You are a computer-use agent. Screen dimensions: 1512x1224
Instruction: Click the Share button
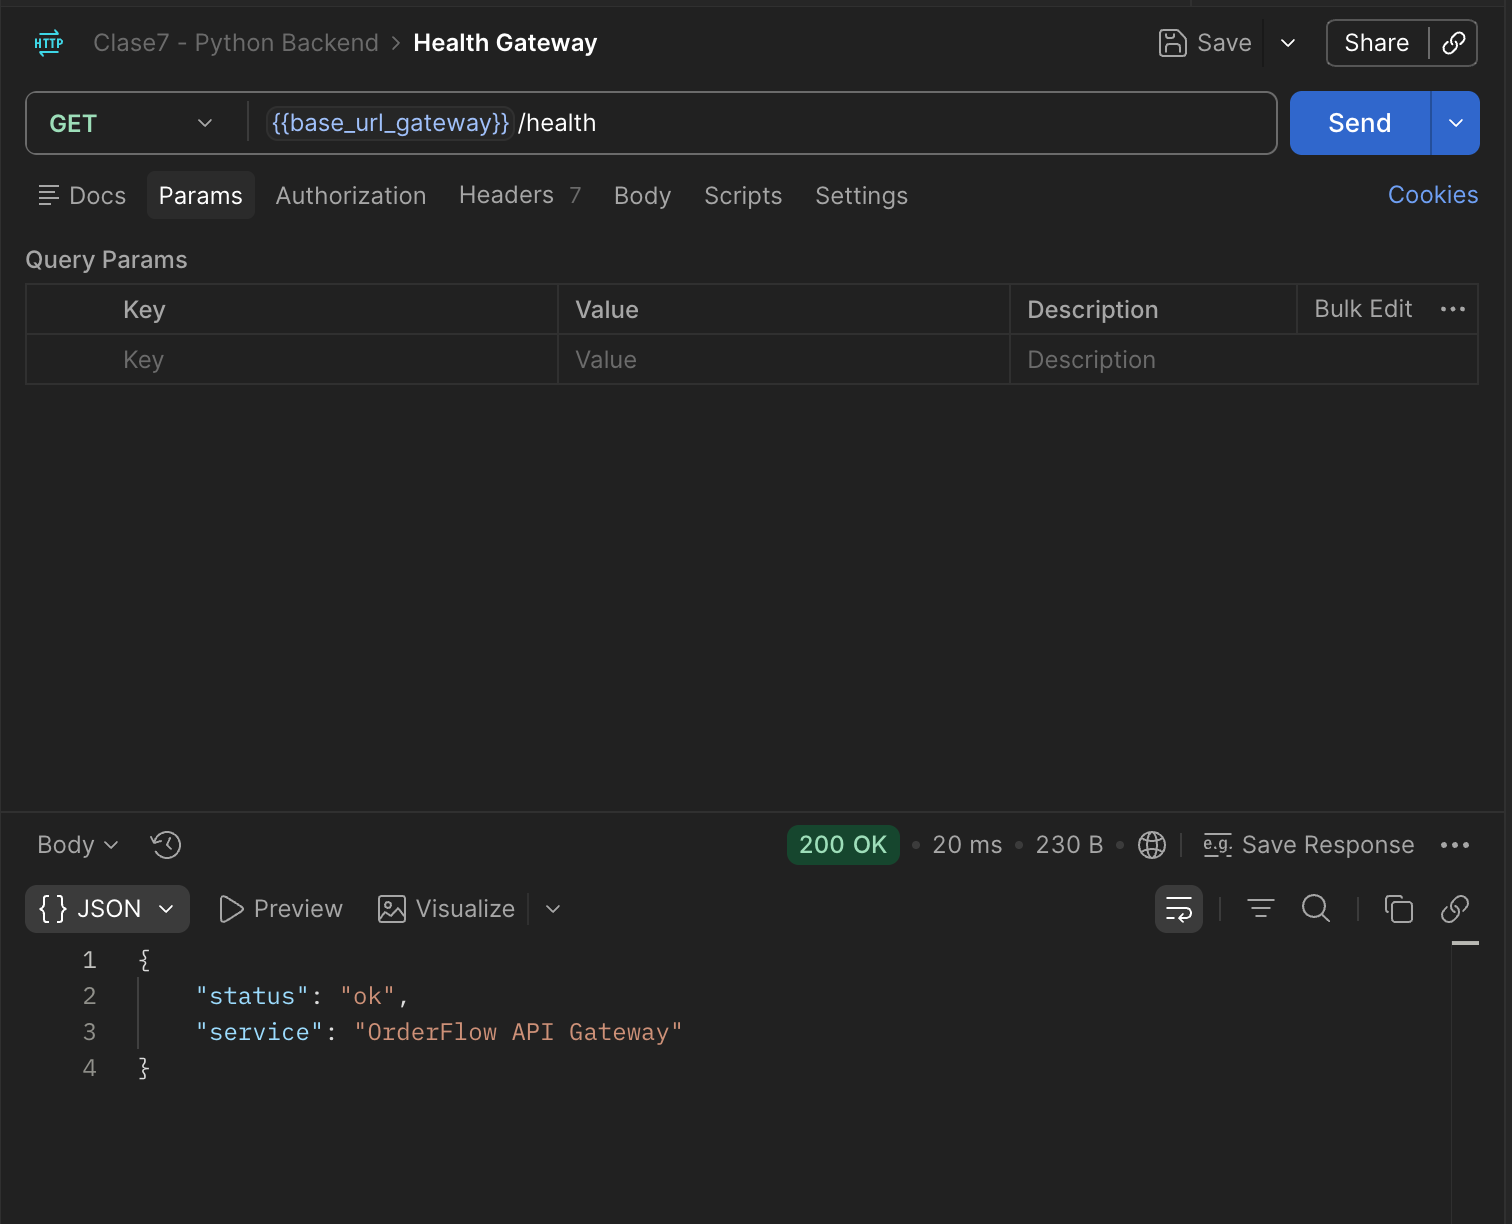pyautogui.click(x=1377, y=43)
